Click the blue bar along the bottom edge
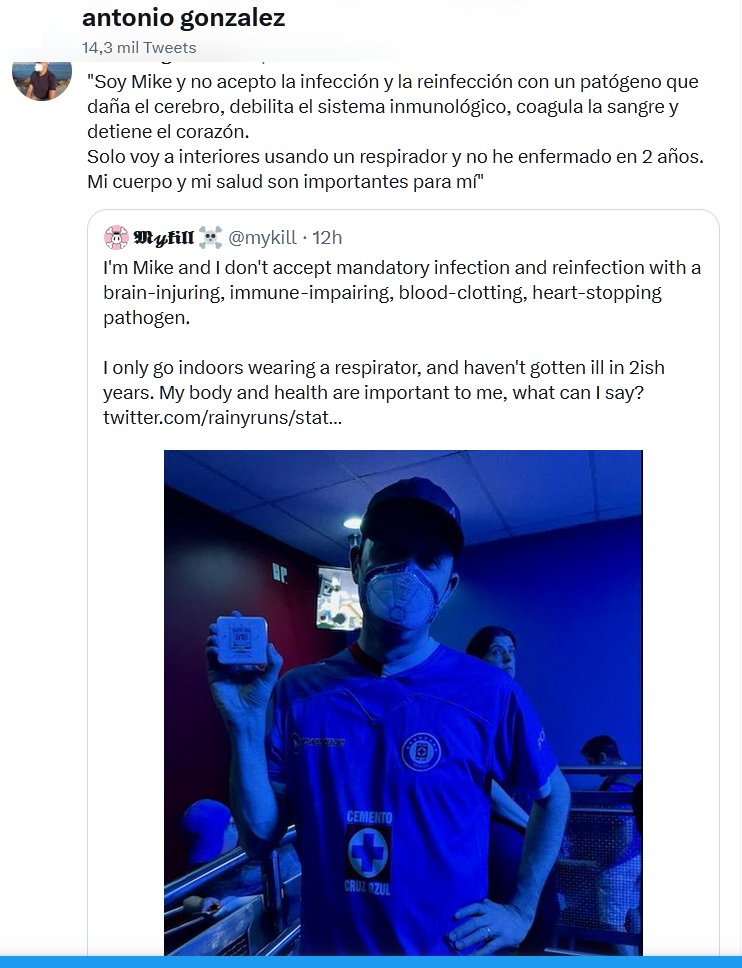The height and width of the screenshot is (968, 742). point(371,961)
